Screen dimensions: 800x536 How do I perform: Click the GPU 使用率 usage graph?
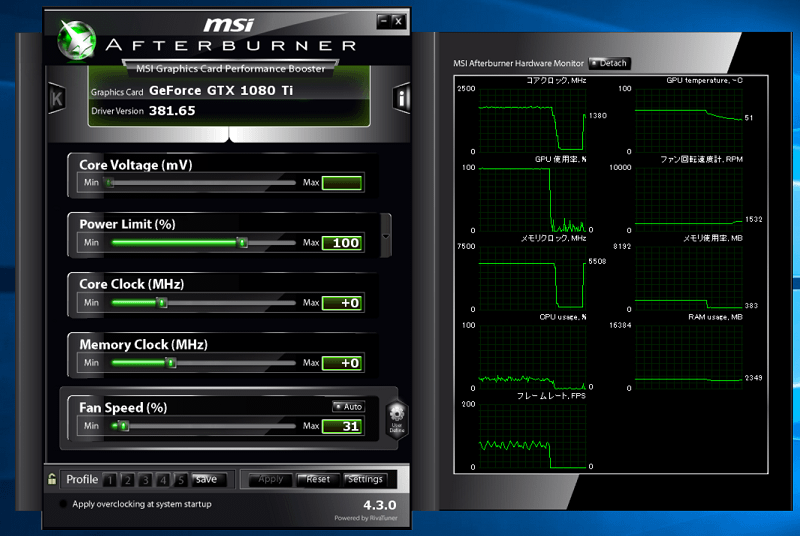point(532,199)
